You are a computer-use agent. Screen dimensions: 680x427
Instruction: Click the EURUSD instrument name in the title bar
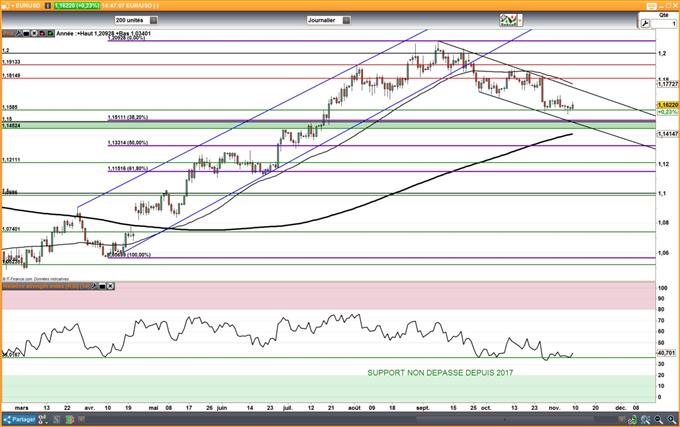[27, 6]
